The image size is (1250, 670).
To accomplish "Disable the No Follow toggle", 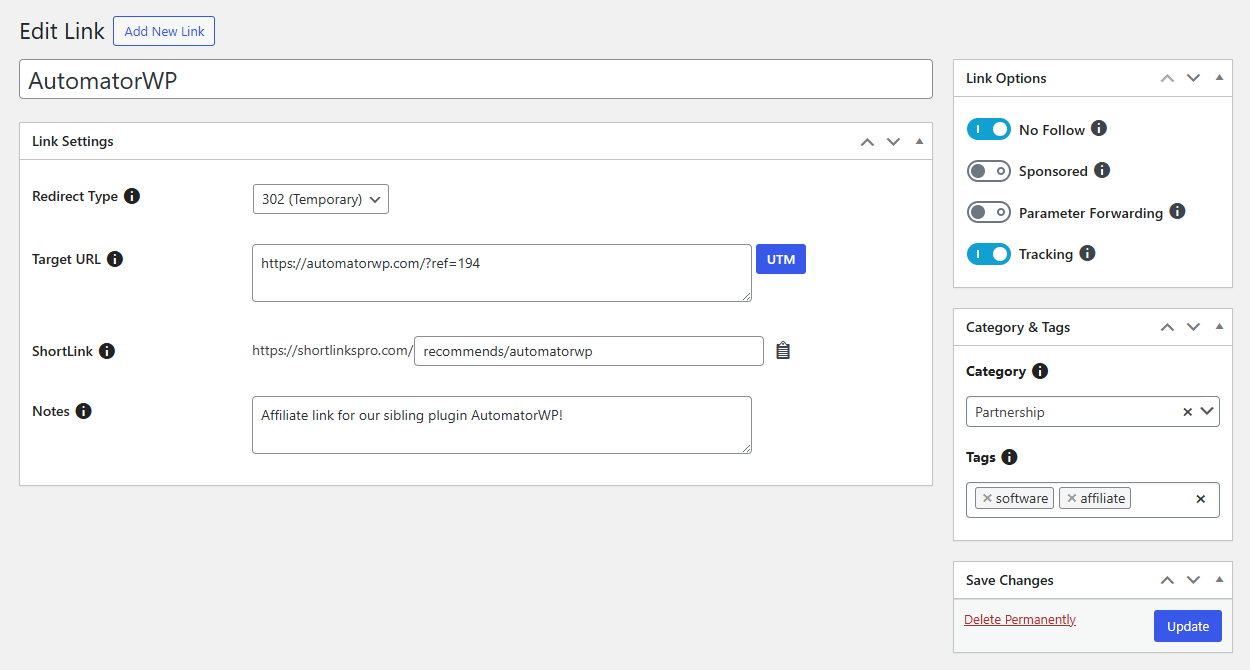I will click(x=989, y=129).
